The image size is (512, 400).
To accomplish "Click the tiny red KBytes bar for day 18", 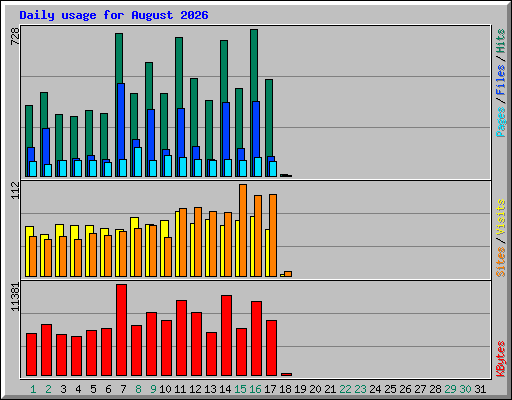I will (286, 374).
